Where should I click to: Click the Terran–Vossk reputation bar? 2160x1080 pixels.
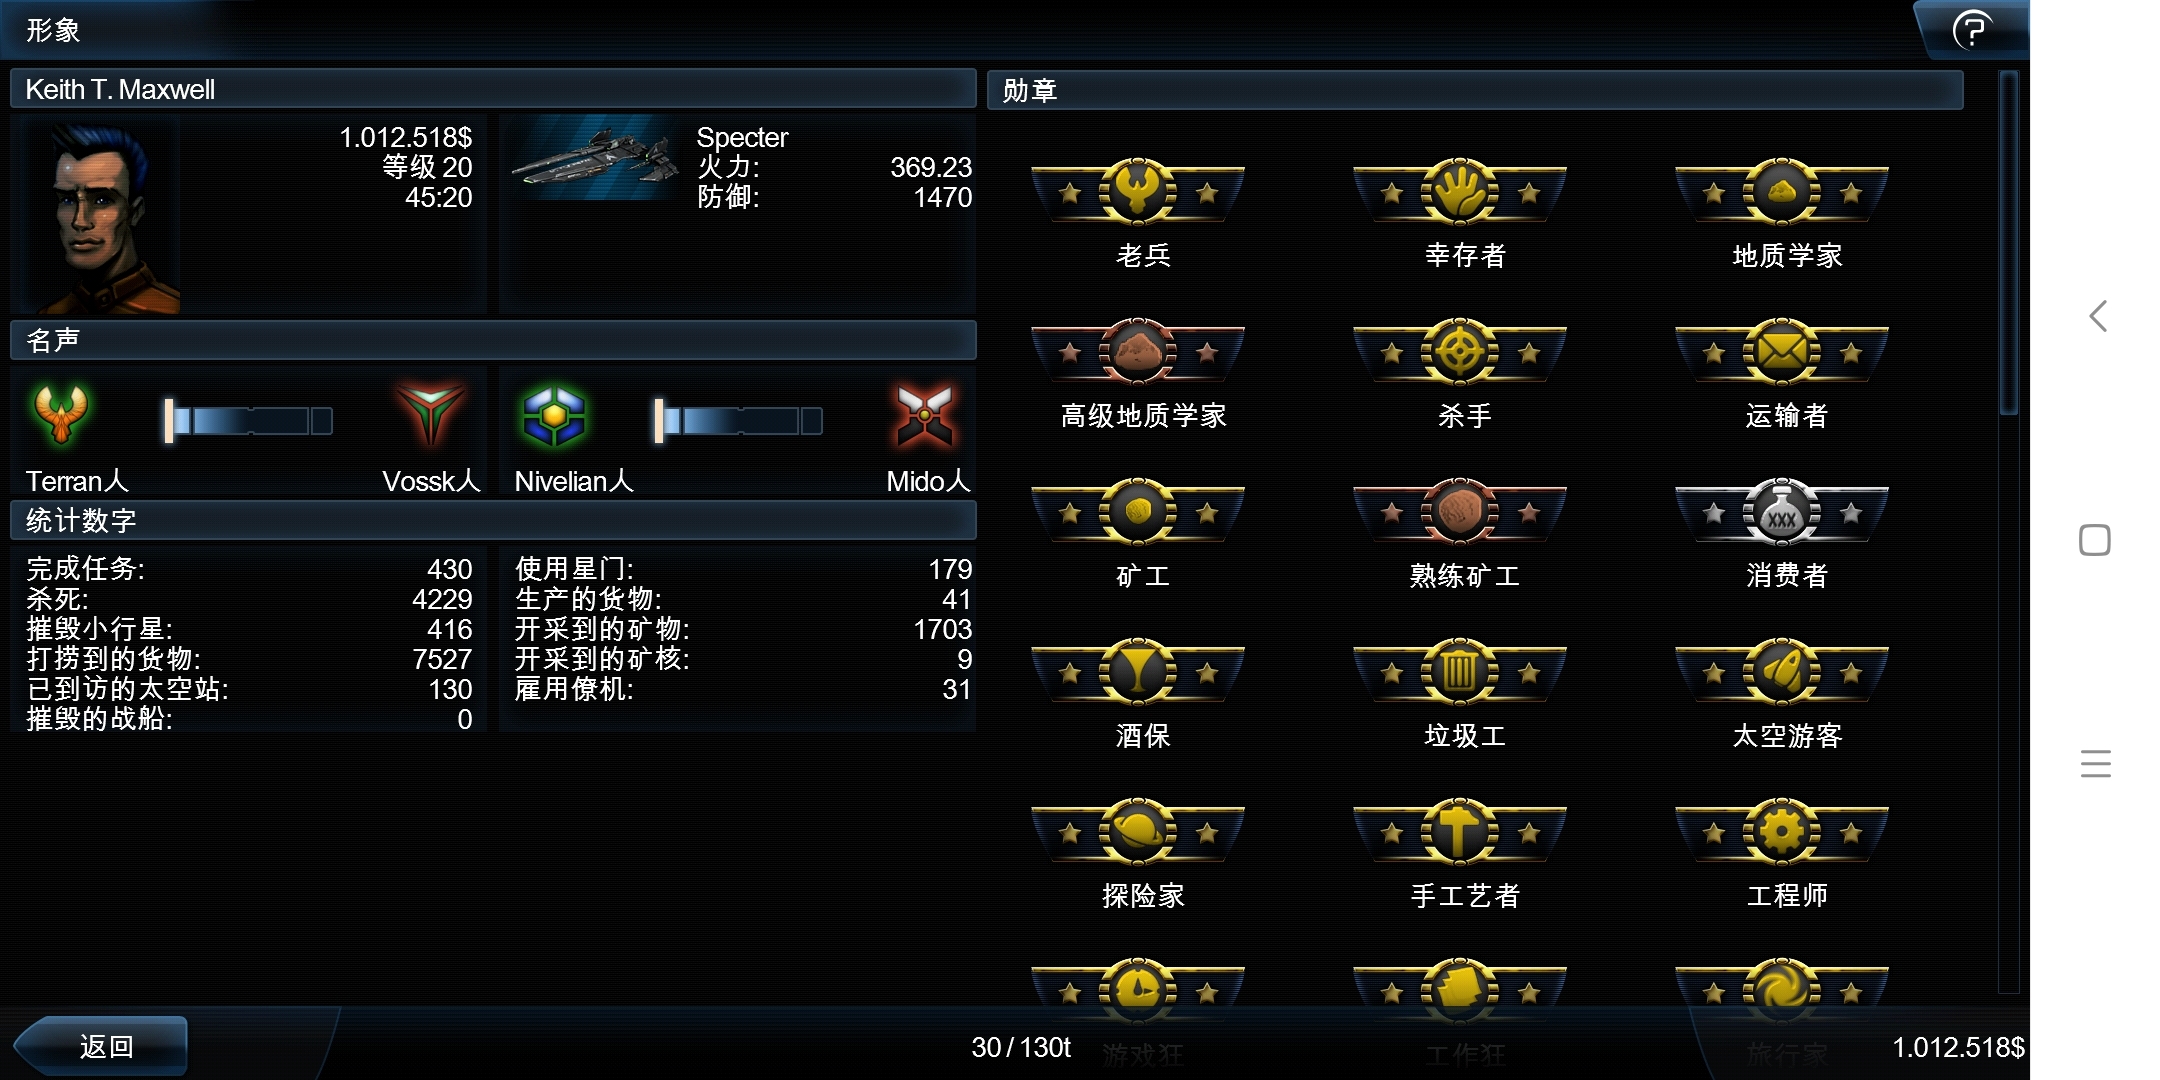(x=248, y=421)
